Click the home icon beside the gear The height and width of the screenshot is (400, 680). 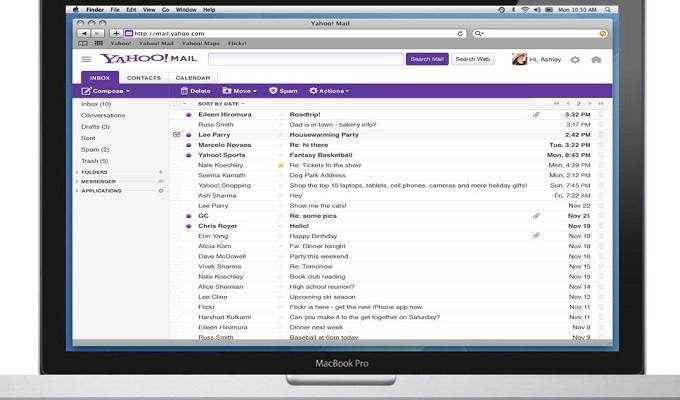coord(596,60)
